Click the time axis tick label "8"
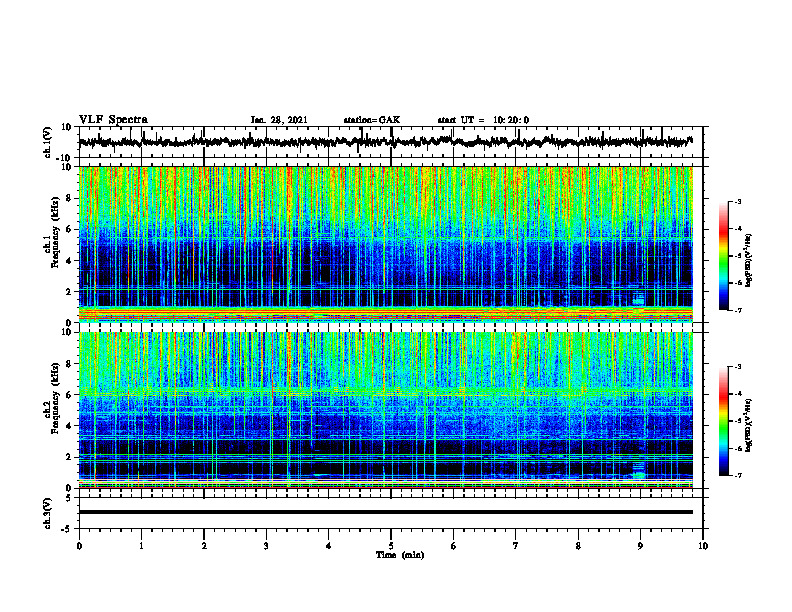 (578, 546)
